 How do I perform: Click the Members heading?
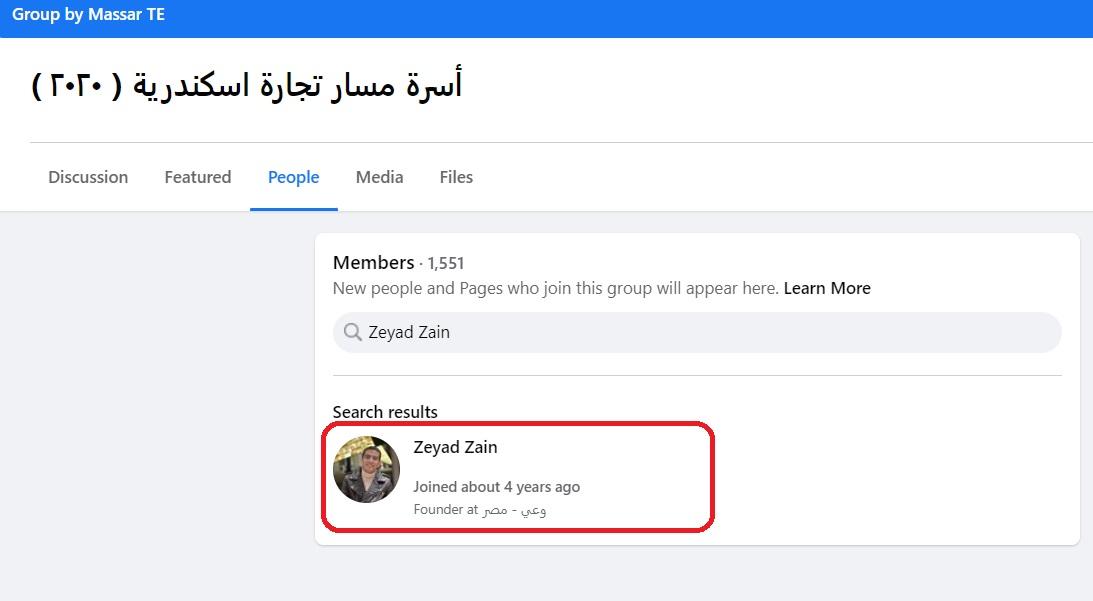373,262
